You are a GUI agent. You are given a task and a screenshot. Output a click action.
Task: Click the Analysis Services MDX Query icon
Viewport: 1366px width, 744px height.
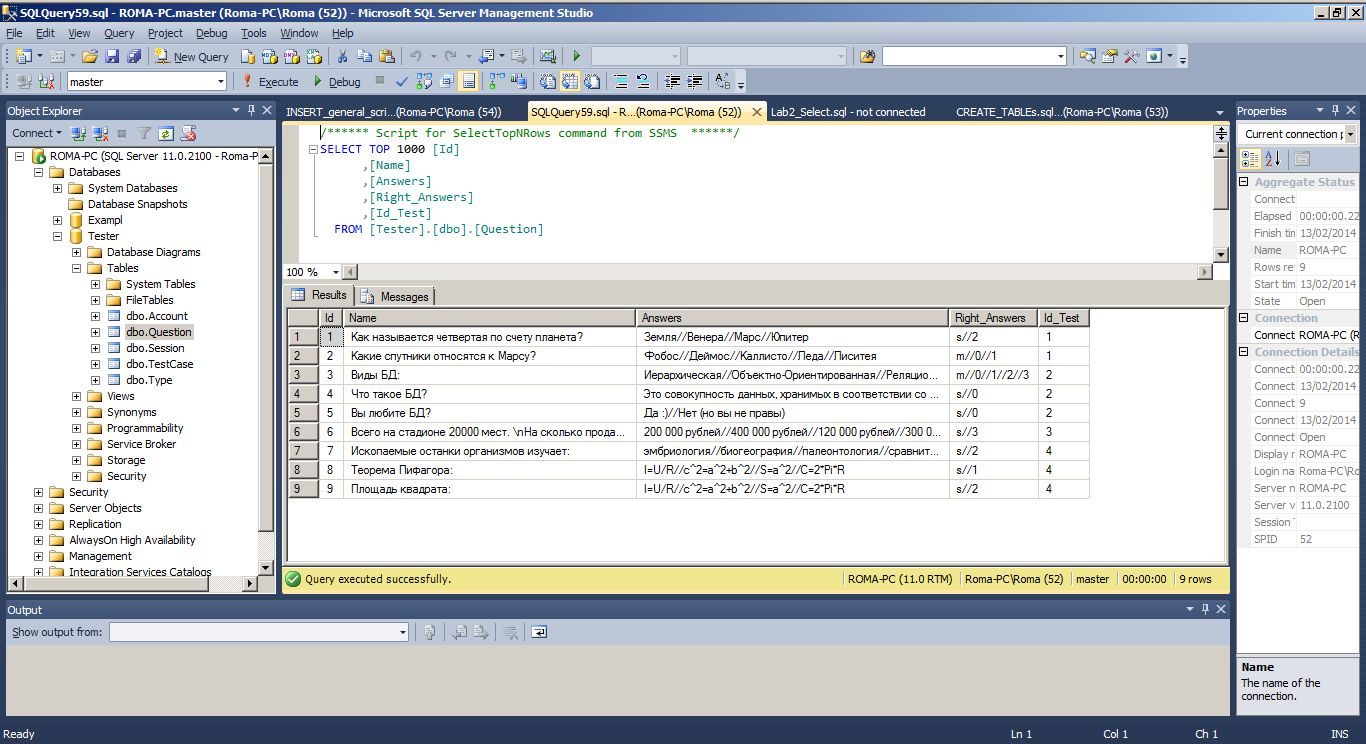pyautogui.click(x=269, y=57)
